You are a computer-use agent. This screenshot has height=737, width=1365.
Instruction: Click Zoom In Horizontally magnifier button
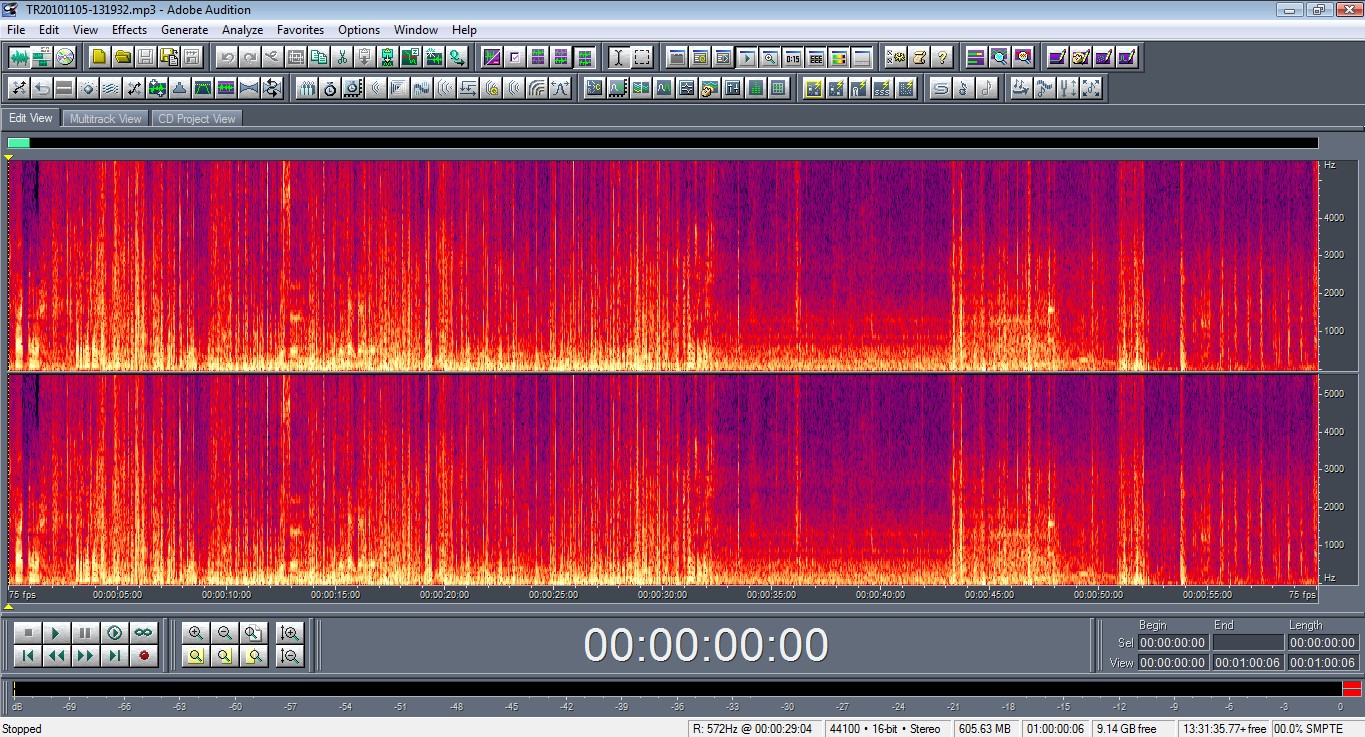(x=196, y=633)
